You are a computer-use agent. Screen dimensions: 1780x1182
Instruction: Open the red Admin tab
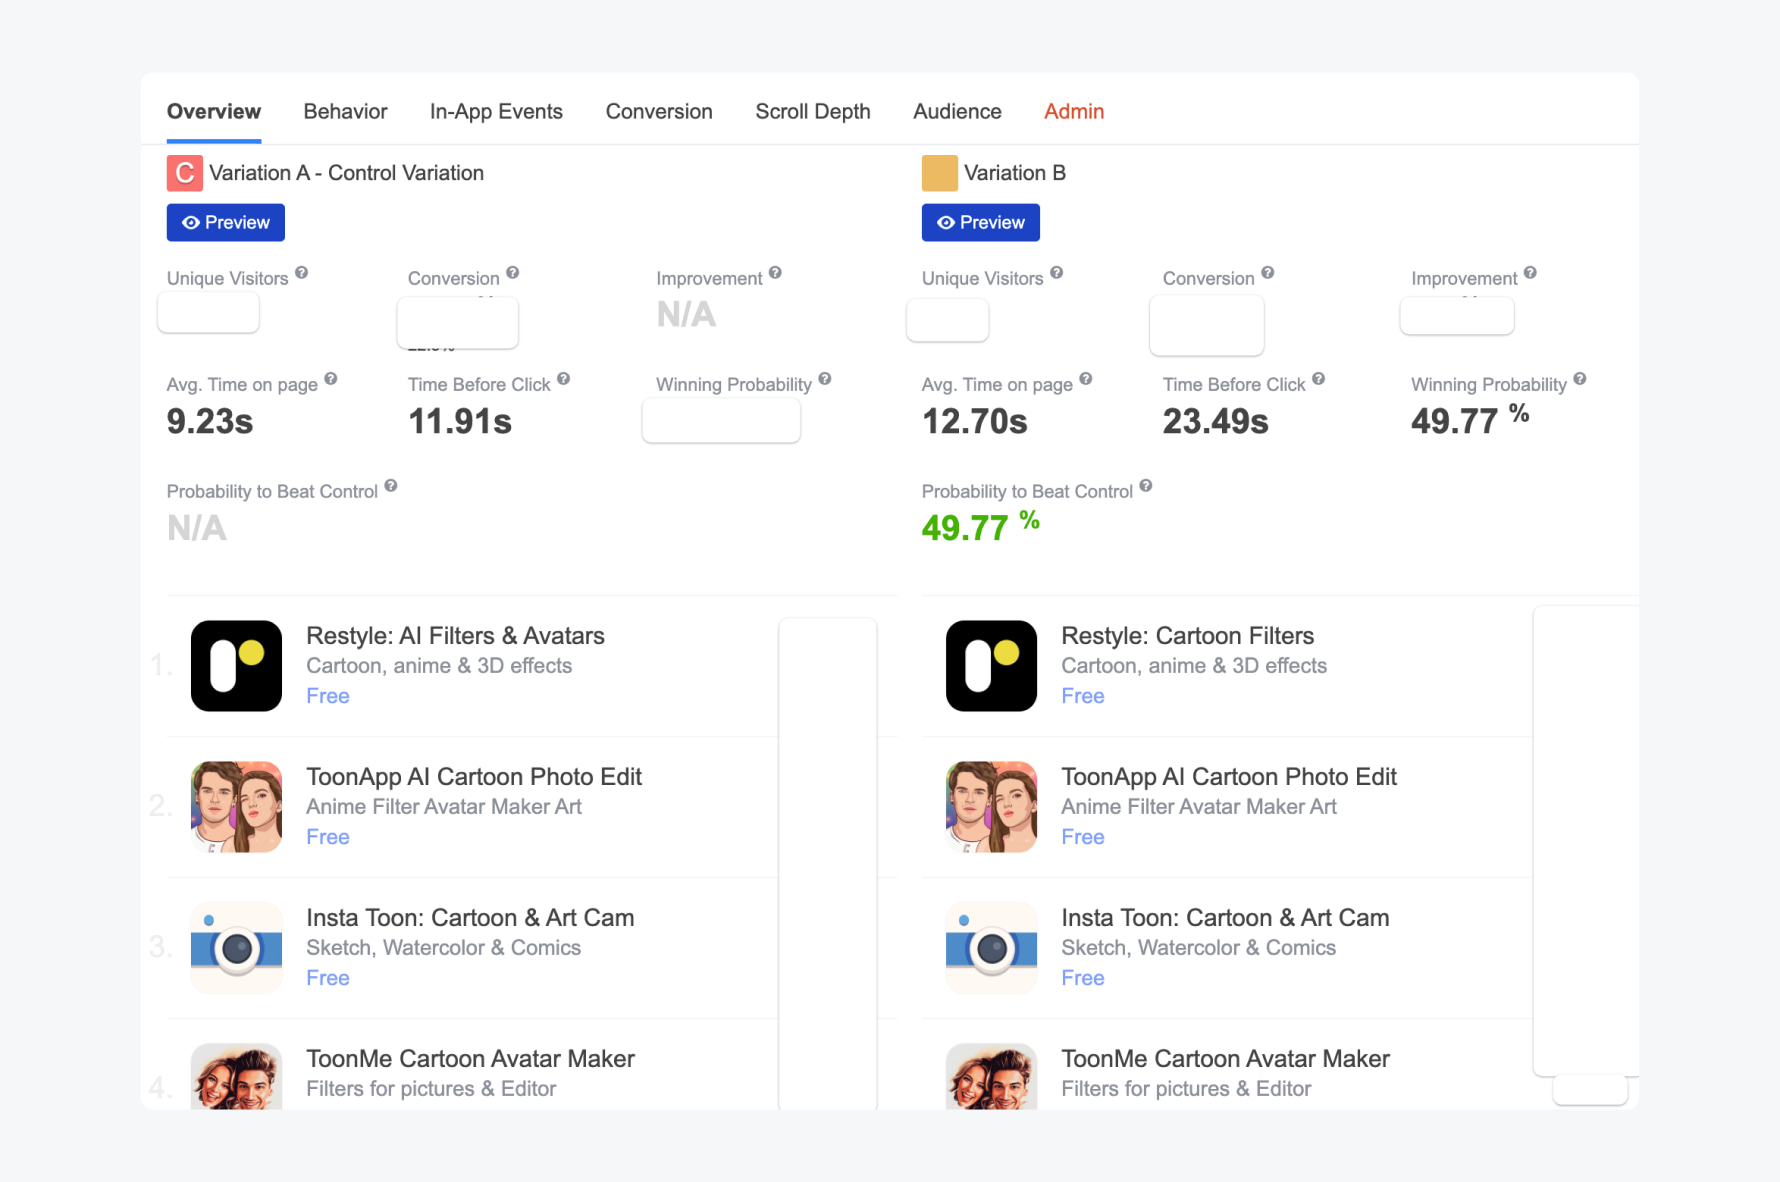point(1073,112)
